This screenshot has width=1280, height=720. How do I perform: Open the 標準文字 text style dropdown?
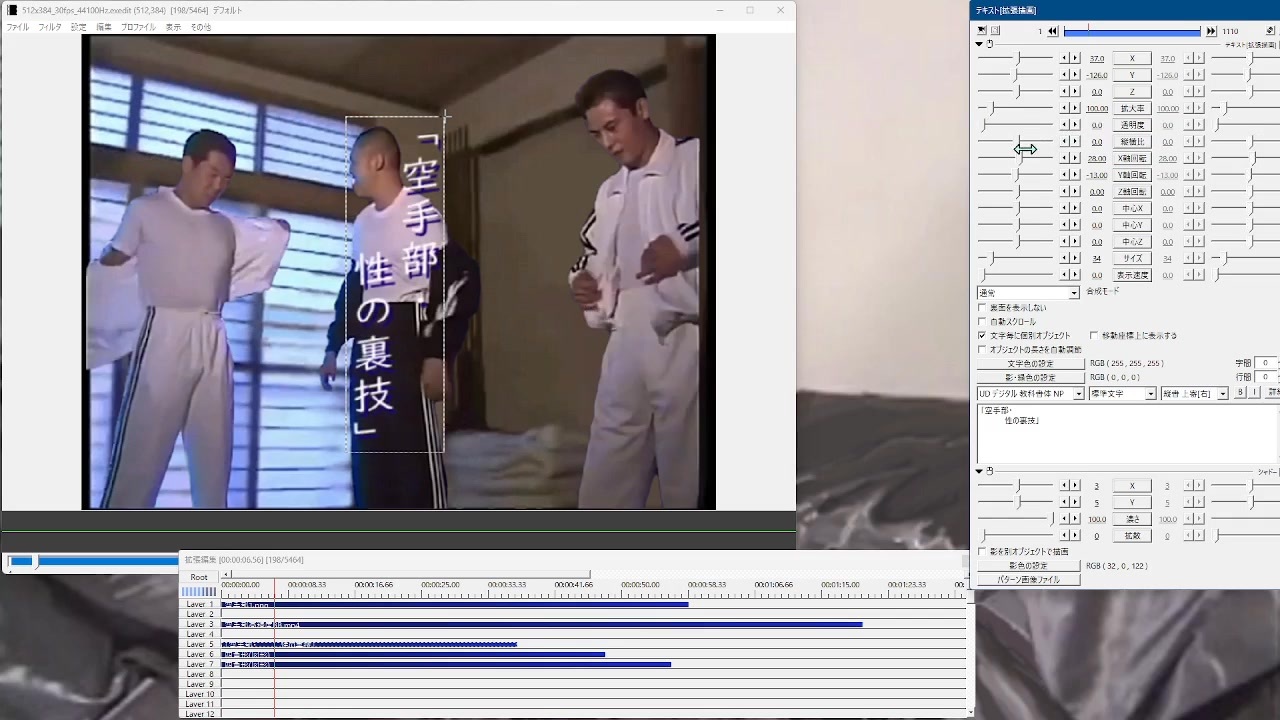click(1122, 394)
